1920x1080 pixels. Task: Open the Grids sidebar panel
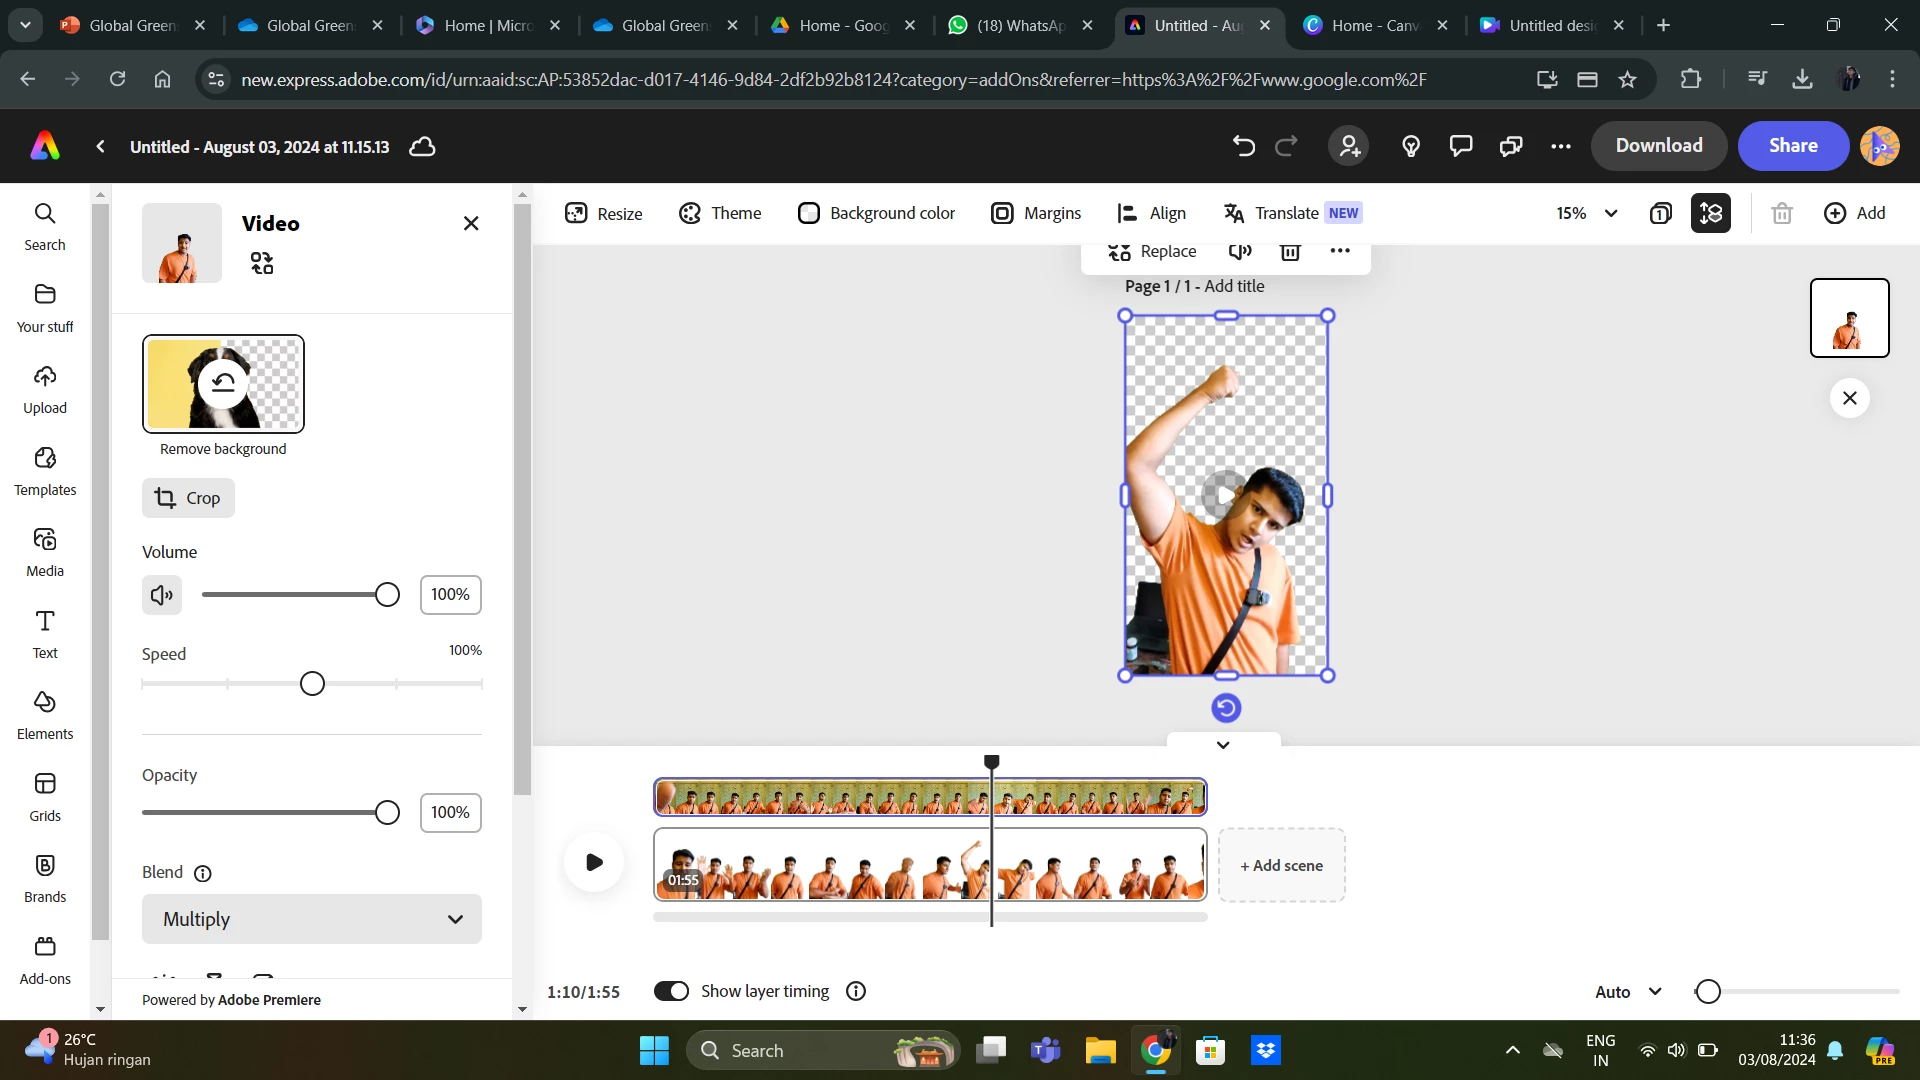coord(45,797)
